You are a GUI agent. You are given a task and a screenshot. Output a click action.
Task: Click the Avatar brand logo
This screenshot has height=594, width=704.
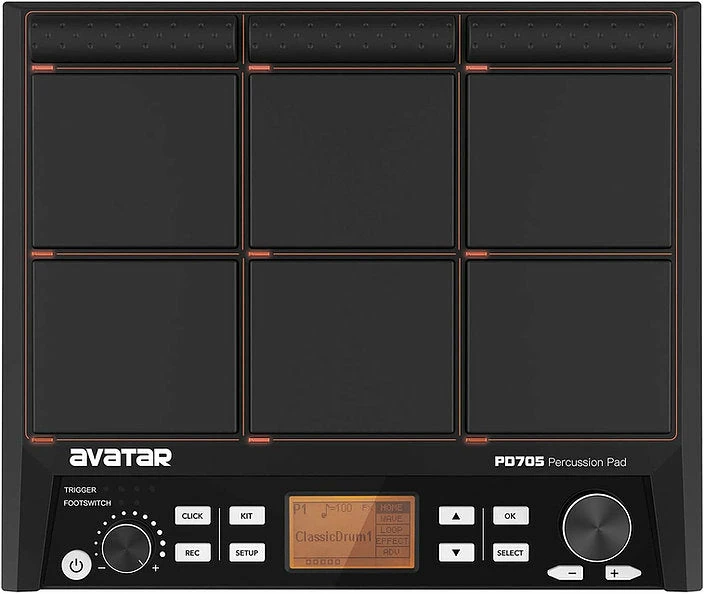120,458
